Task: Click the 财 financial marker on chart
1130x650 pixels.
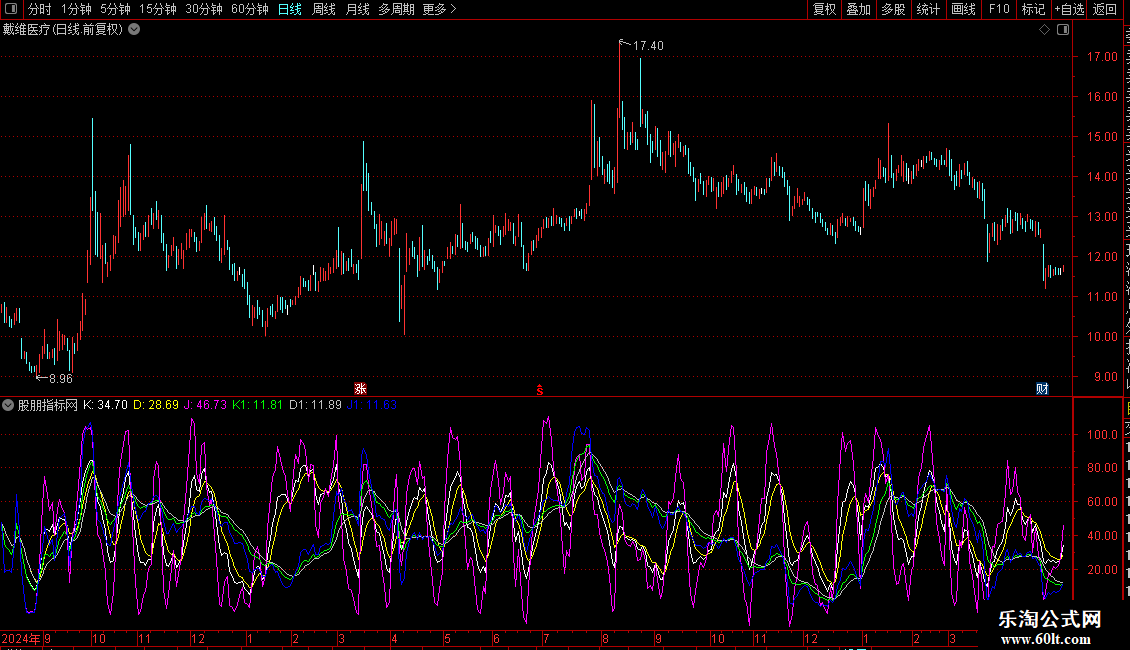Action: pos(1042,389)
